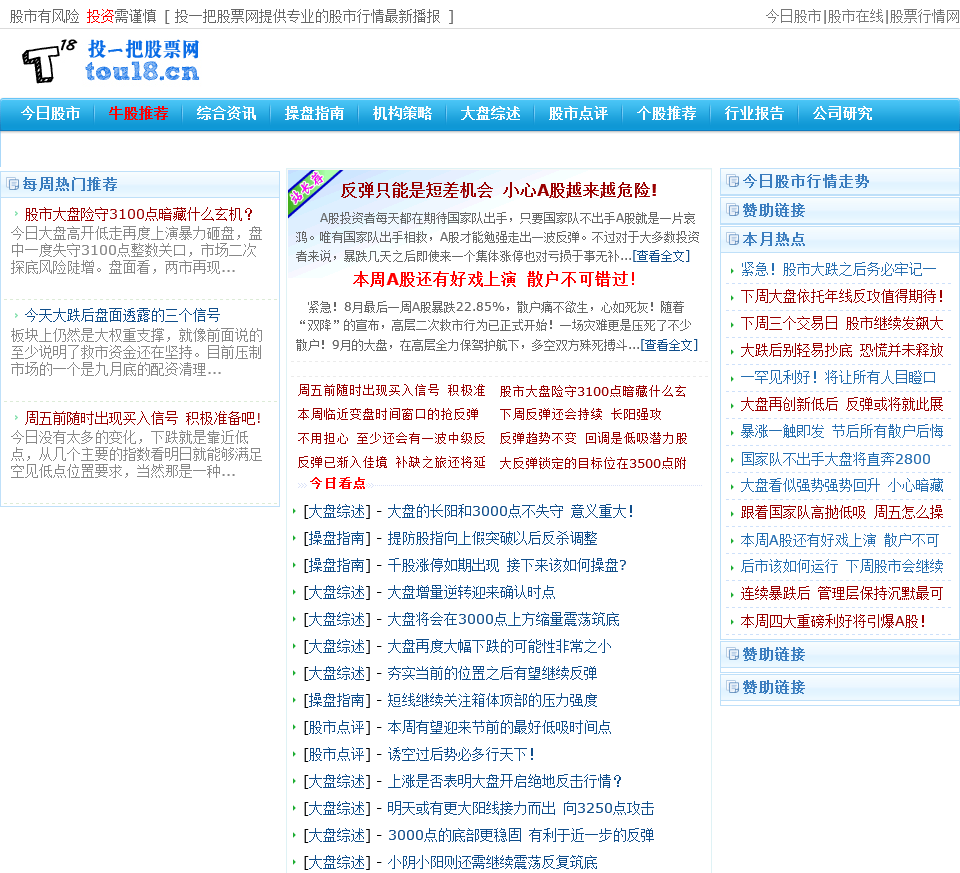Click the 今日看点 section heading
The height and width of the screenshot is (873, 960).
[x=337, y=483]
